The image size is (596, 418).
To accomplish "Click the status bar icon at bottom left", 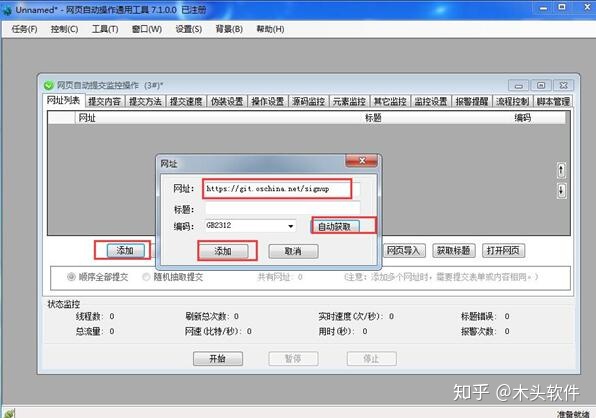I will [x=9, y=413].
